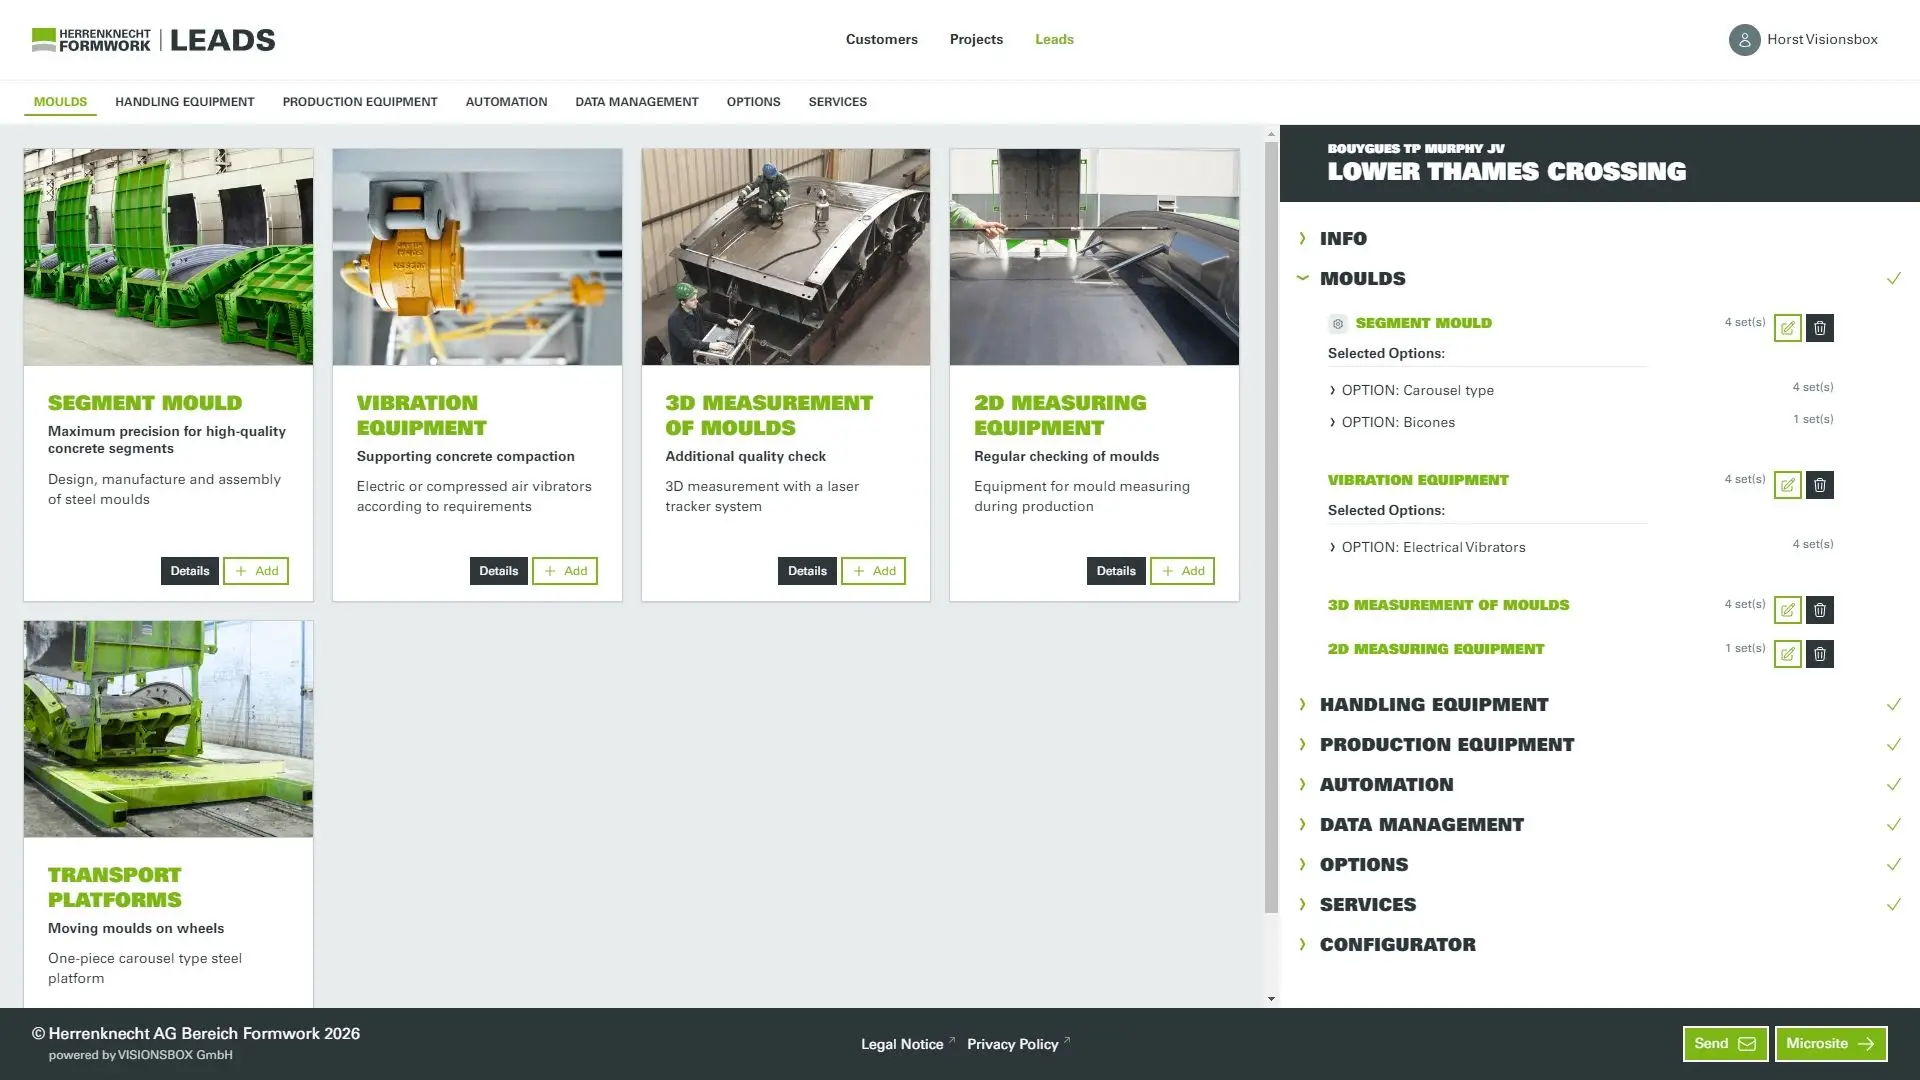Expand the INFO section
Viewport: 1920px width, 1080px height.
click(x=1303, y=238)
